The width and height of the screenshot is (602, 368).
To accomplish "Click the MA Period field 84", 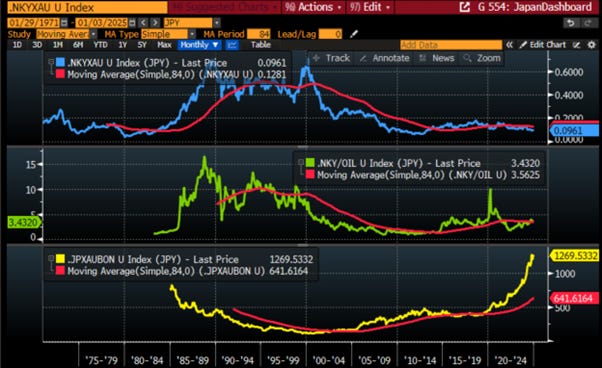I will 259,34.
